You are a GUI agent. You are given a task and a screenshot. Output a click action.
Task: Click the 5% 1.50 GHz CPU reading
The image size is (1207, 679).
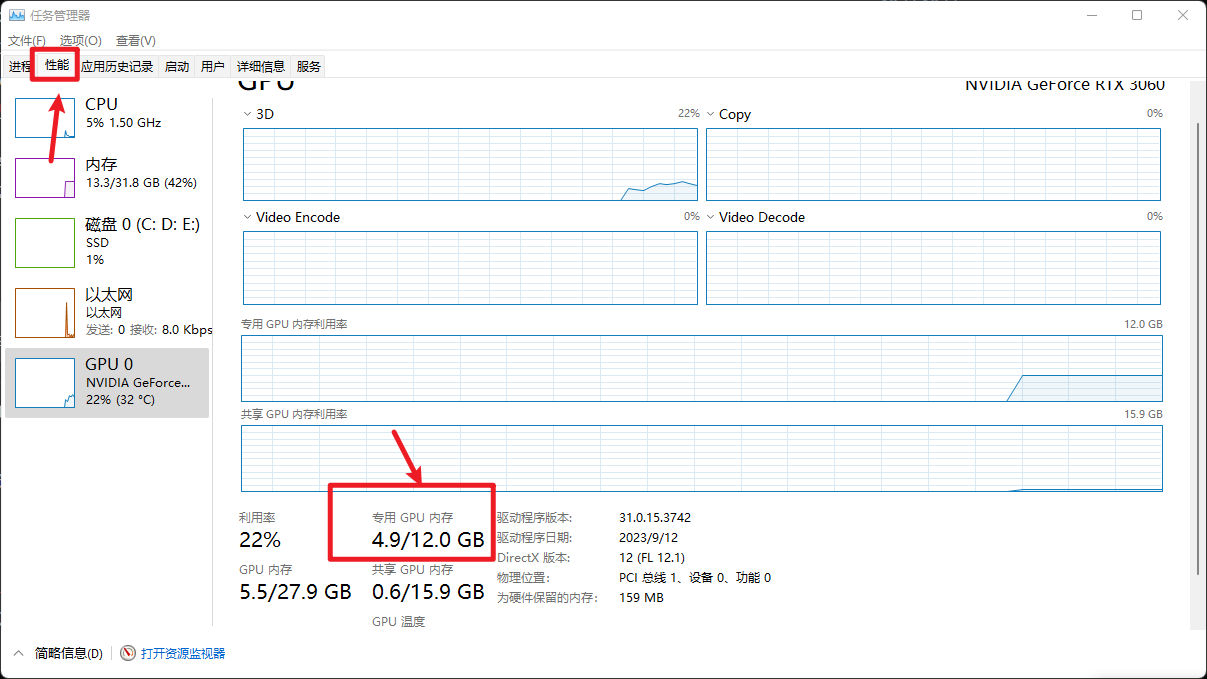pos(123,123)
